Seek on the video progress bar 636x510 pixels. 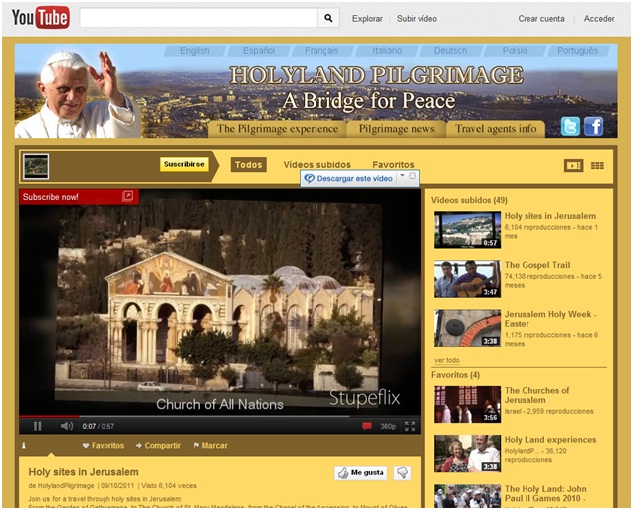pos(220,416)
